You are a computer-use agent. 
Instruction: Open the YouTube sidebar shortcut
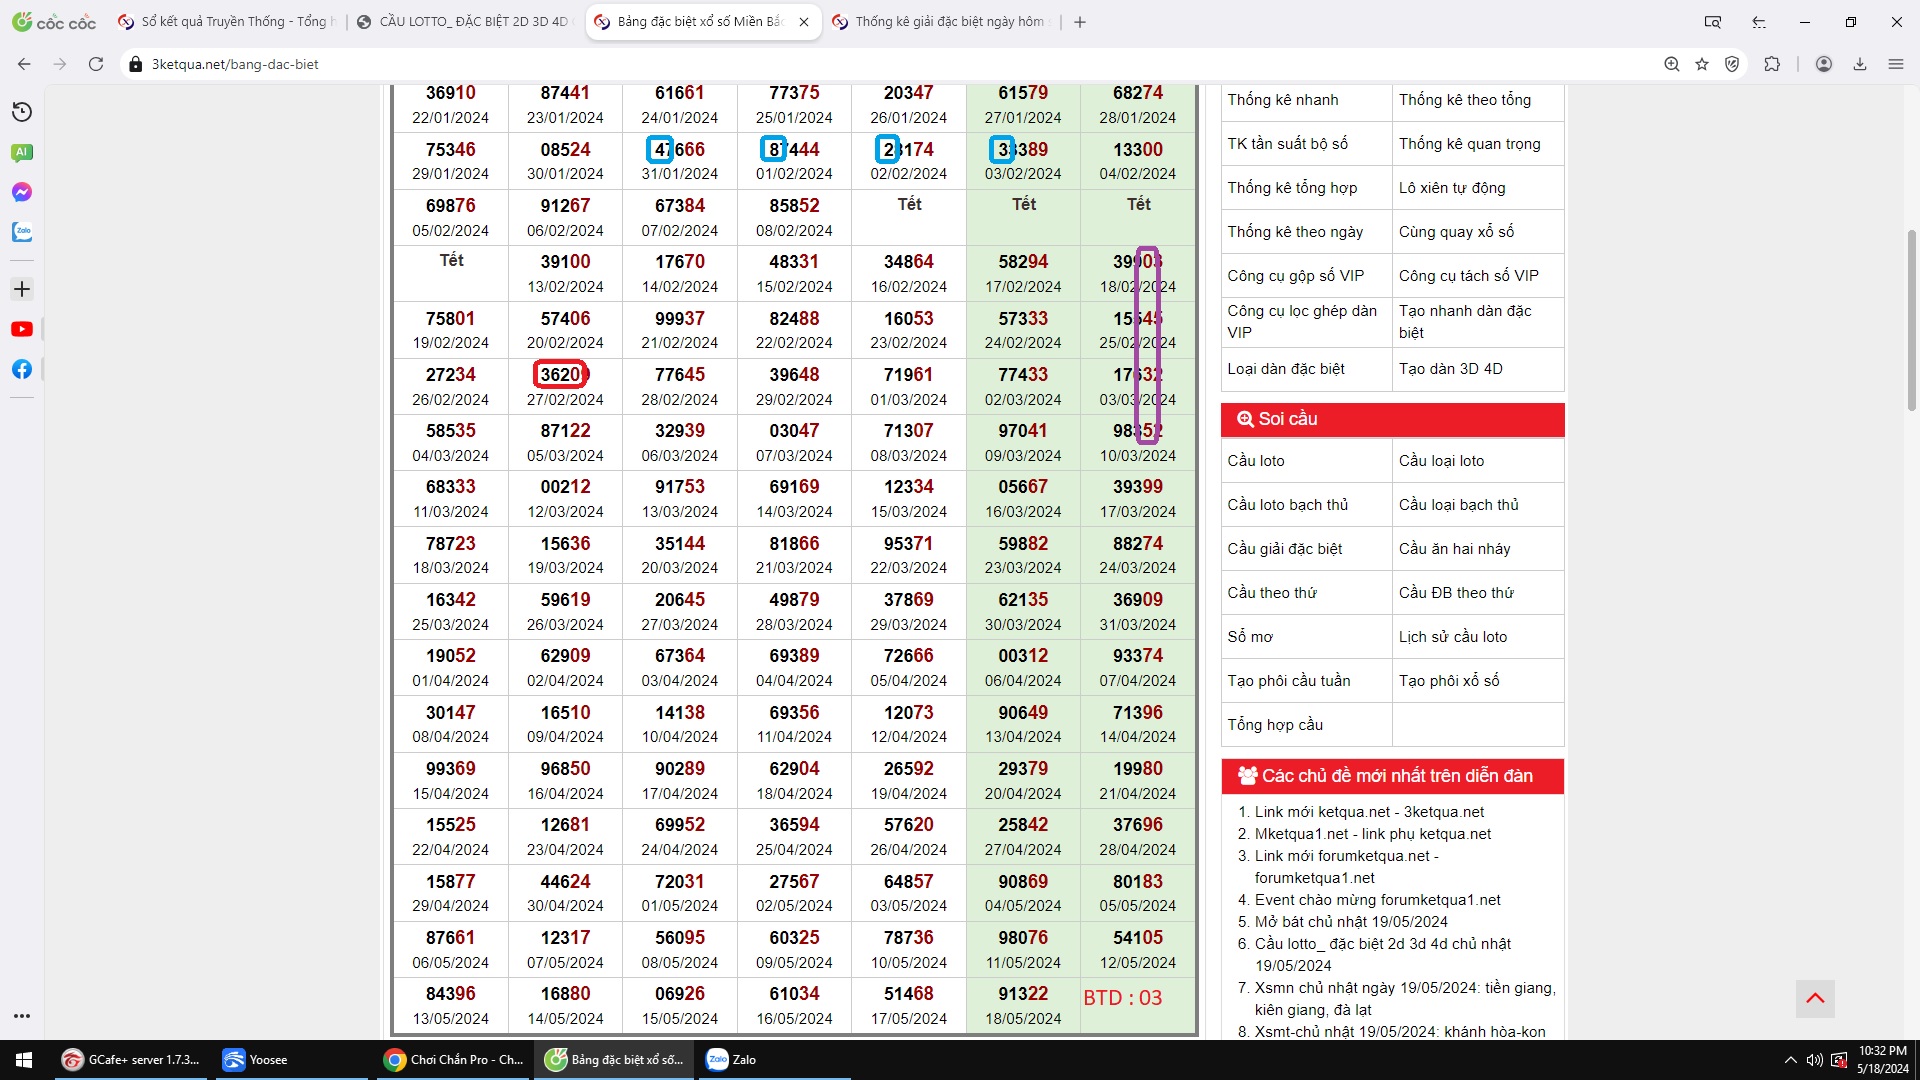(x=22, y=329)
